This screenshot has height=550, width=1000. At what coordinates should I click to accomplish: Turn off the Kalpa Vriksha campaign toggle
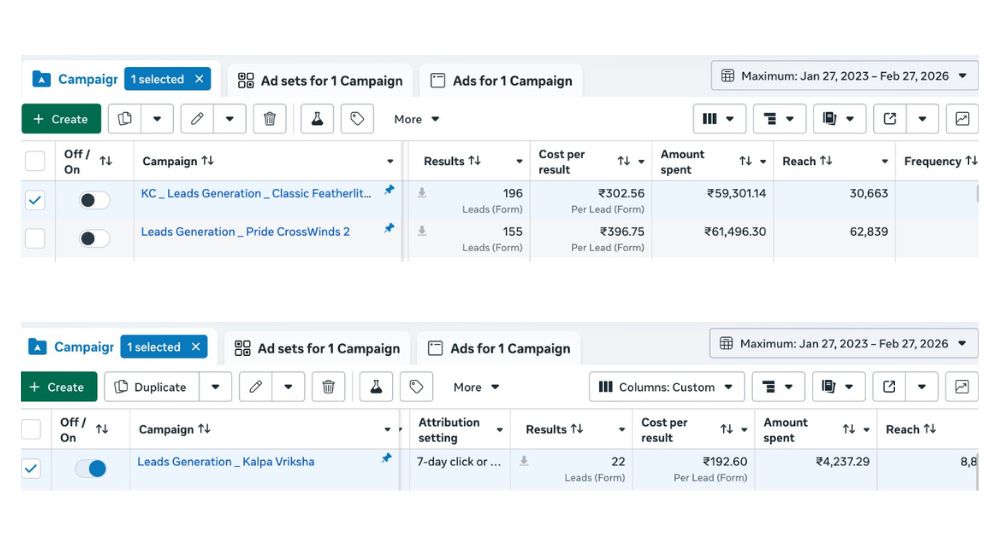point(91,468)
